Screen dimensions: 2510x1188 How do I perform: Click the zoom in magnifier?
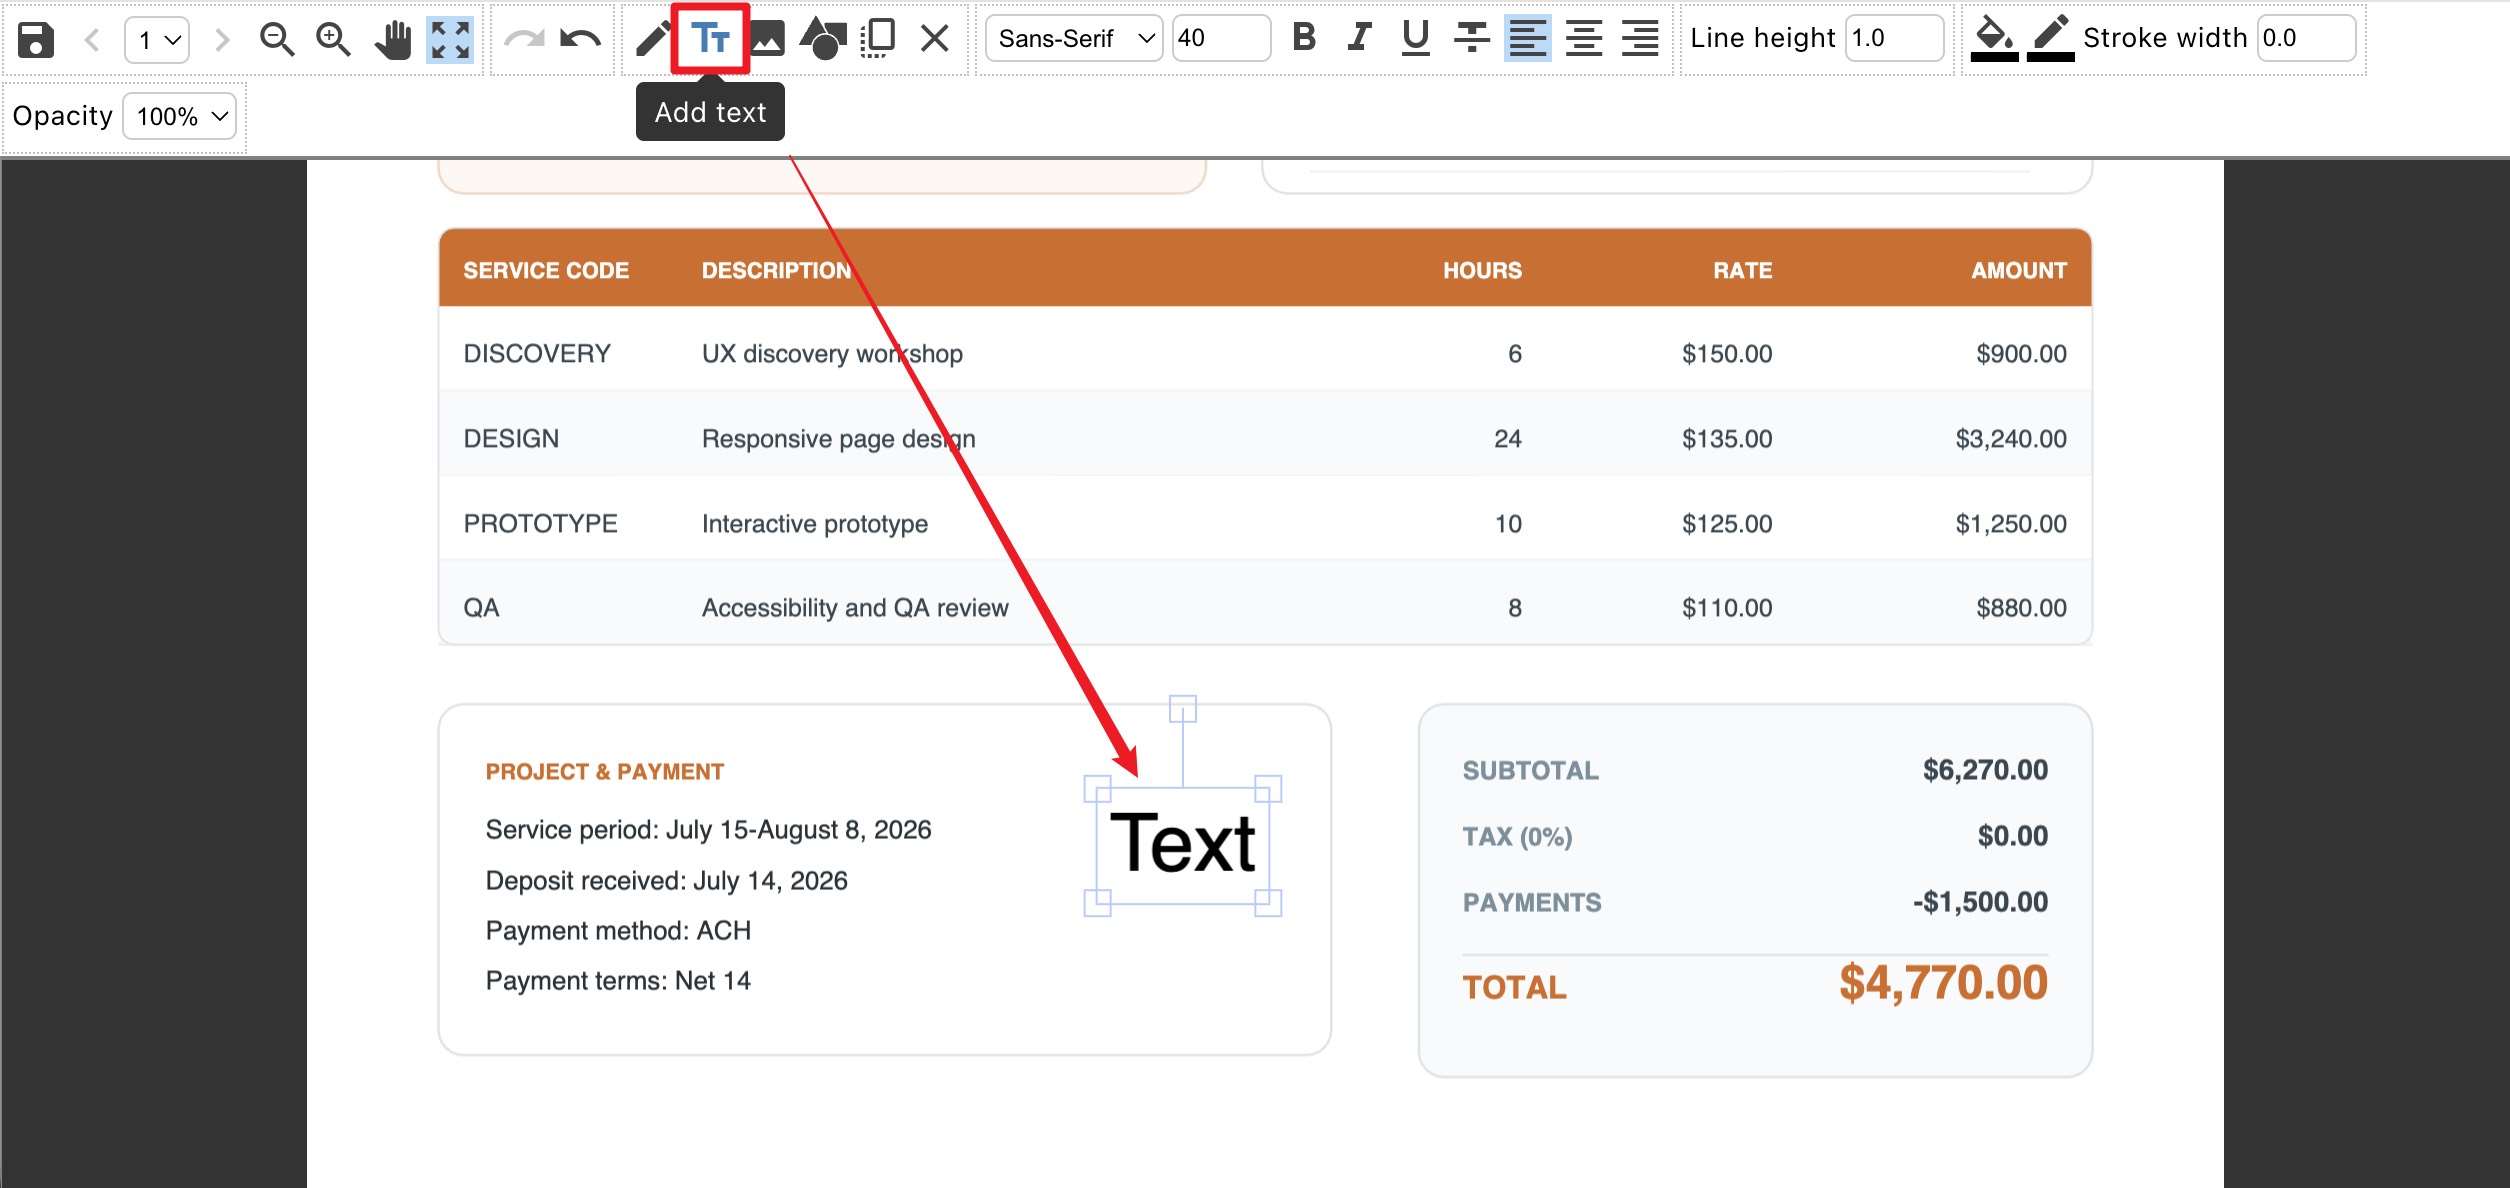pyautogui.click(x=333, y=40)
